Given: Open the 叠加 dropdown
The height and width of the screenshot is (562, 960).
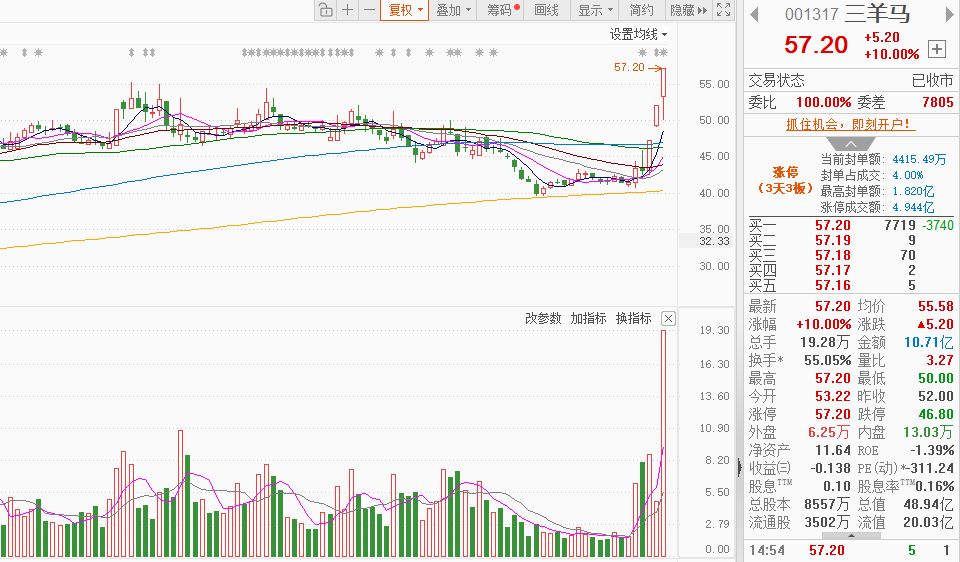Looking at the screenshot, I should (x=453, y=10).
